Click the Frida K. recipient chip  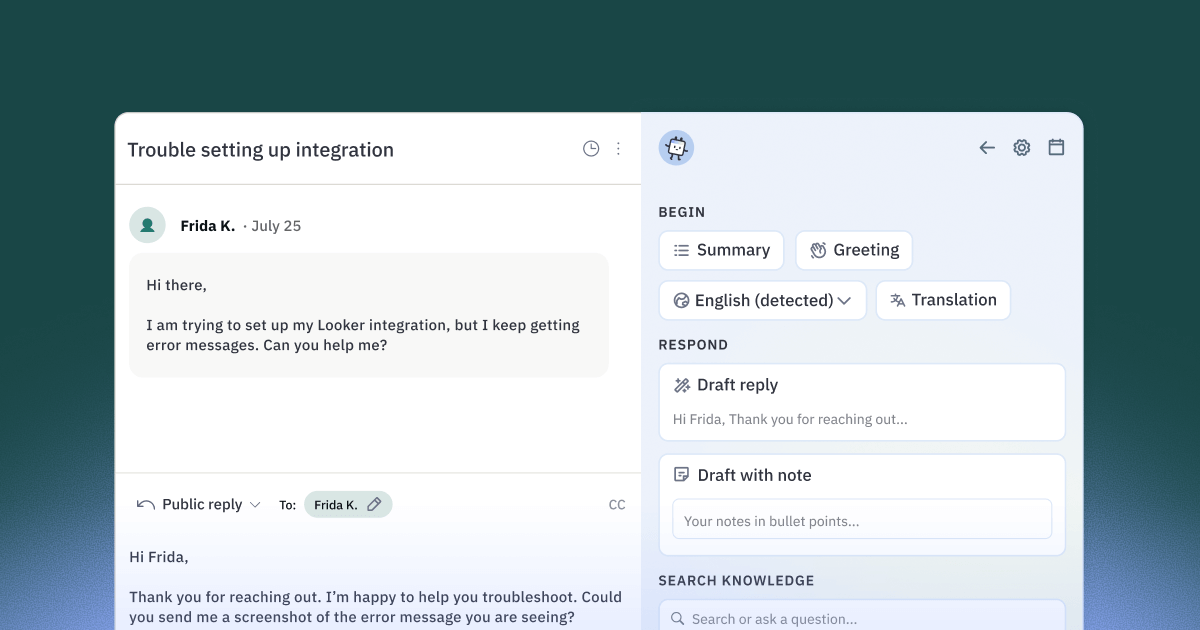tap(348, 505)
